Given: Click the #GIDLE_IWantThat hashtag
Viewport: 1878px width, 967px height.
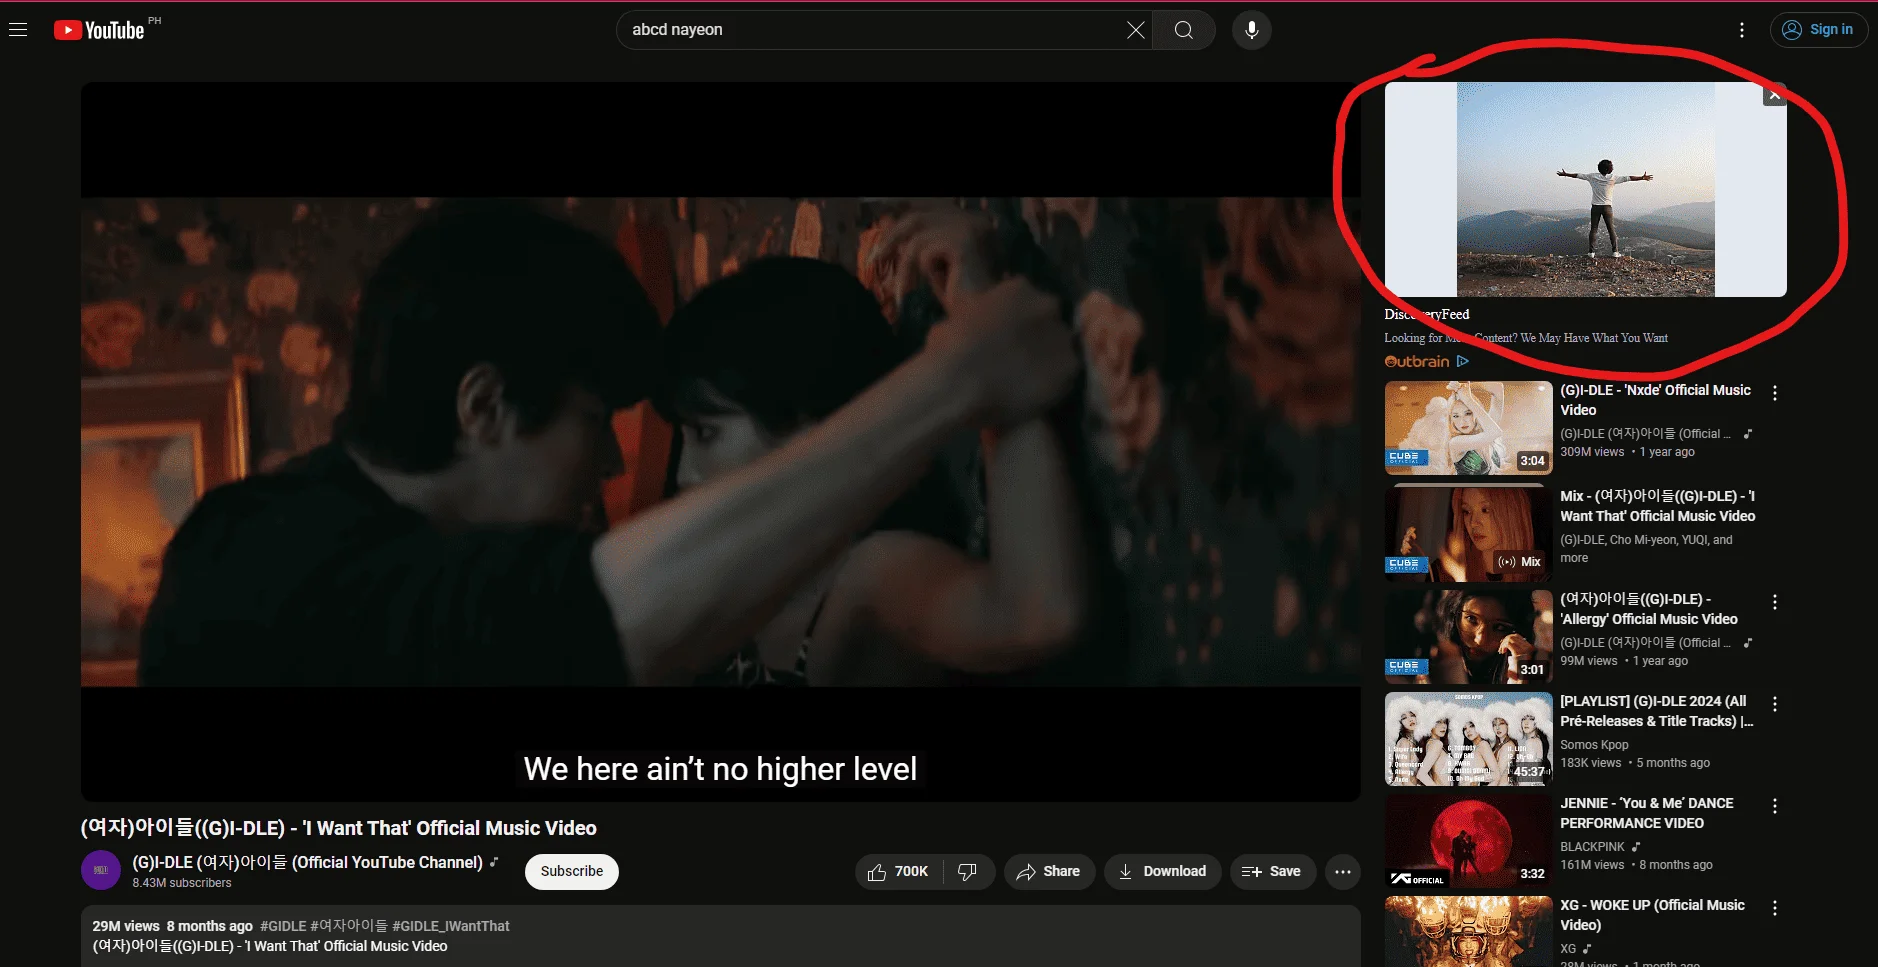Looking at the screenshot, I should point(451,926).
